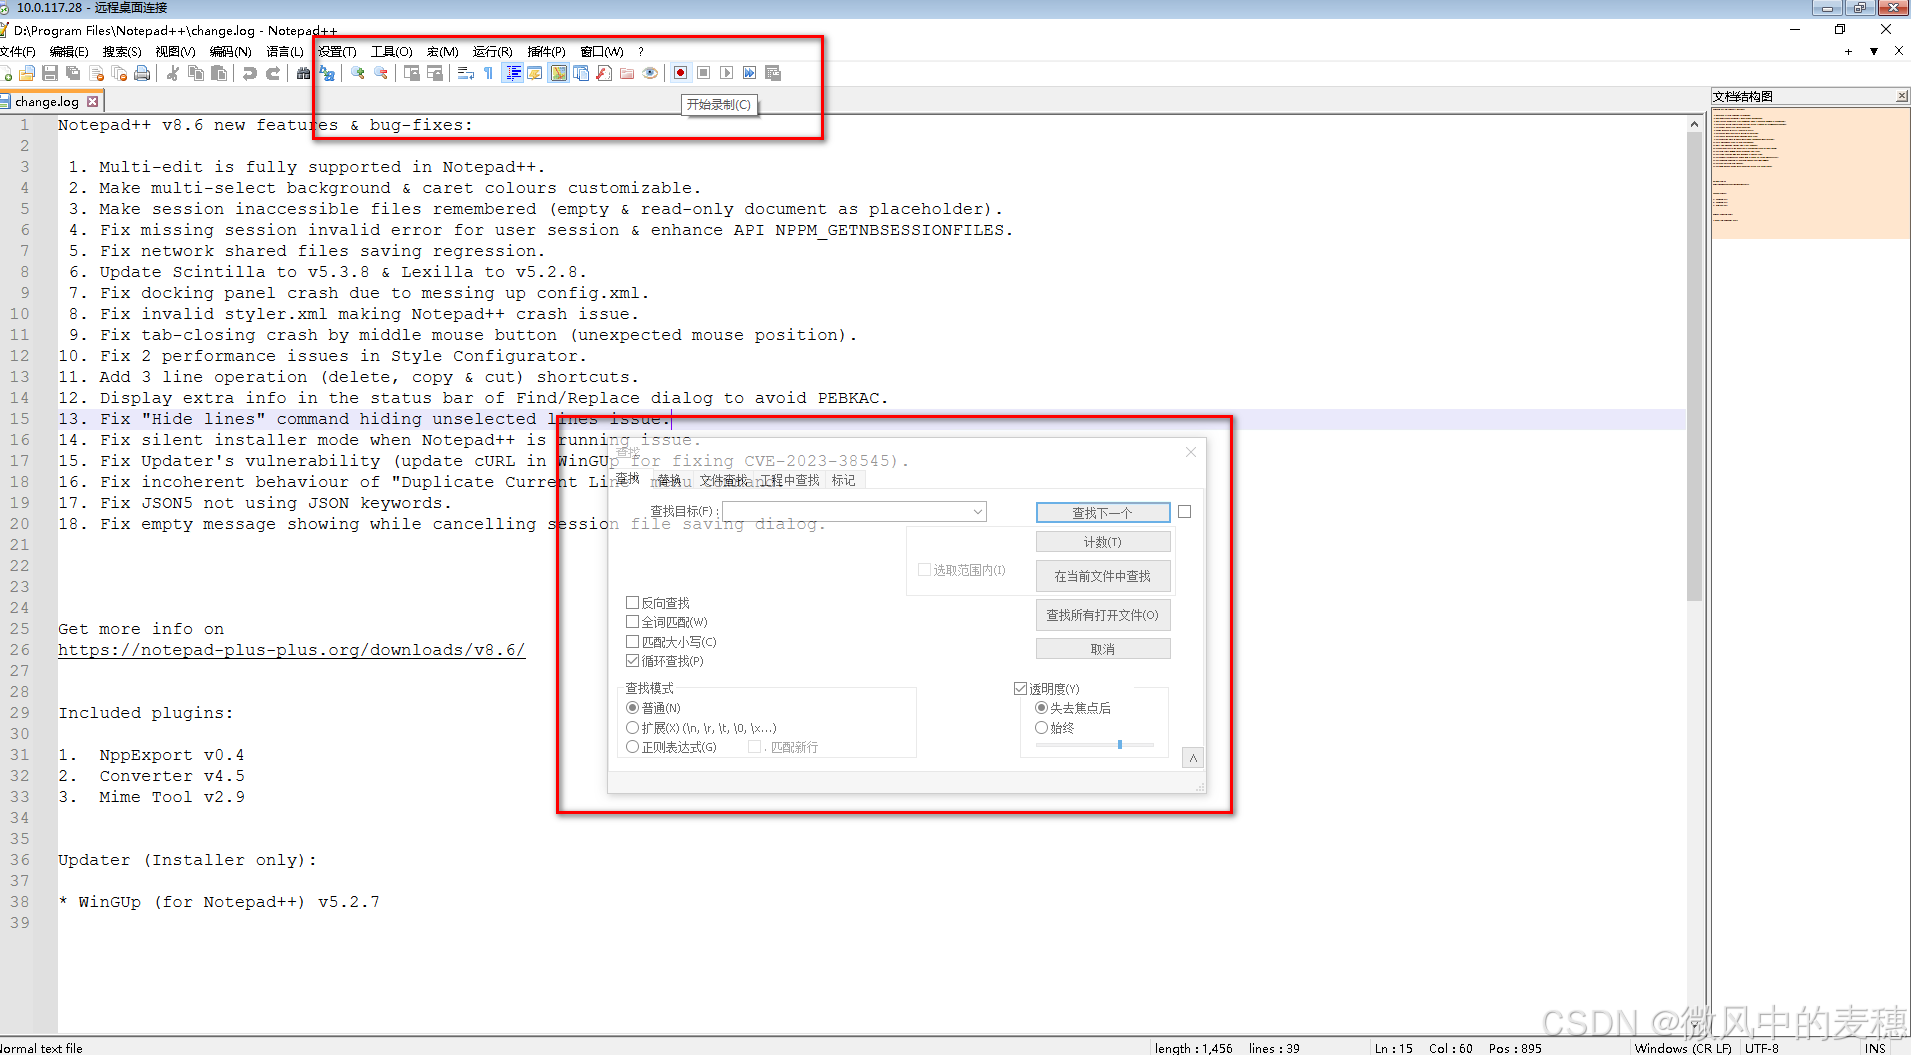Close the Find dialog with its X
This screenshot has height=1055, width=1911.
tap(1191, 452)
